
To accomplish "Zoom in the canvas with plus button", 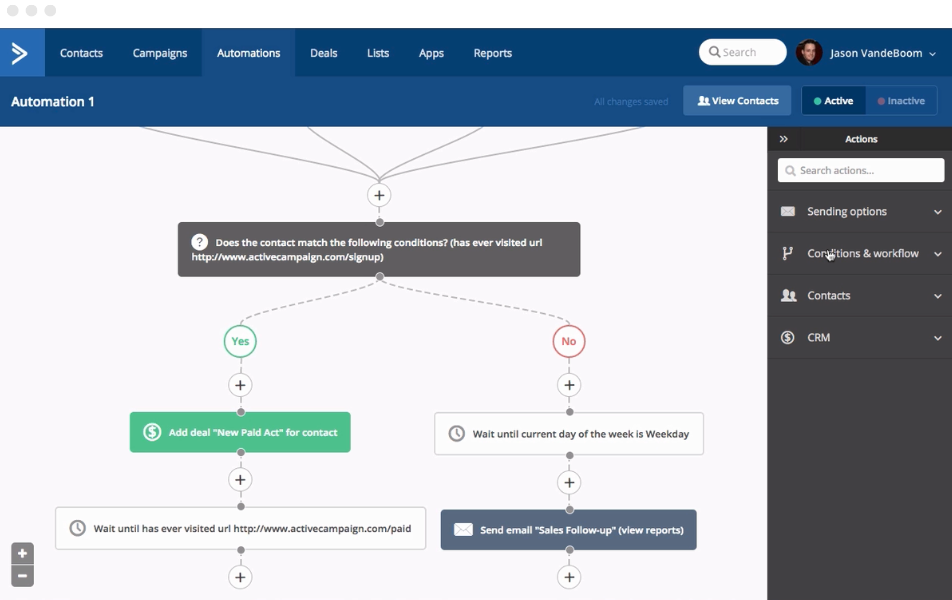I will [22, 553].
